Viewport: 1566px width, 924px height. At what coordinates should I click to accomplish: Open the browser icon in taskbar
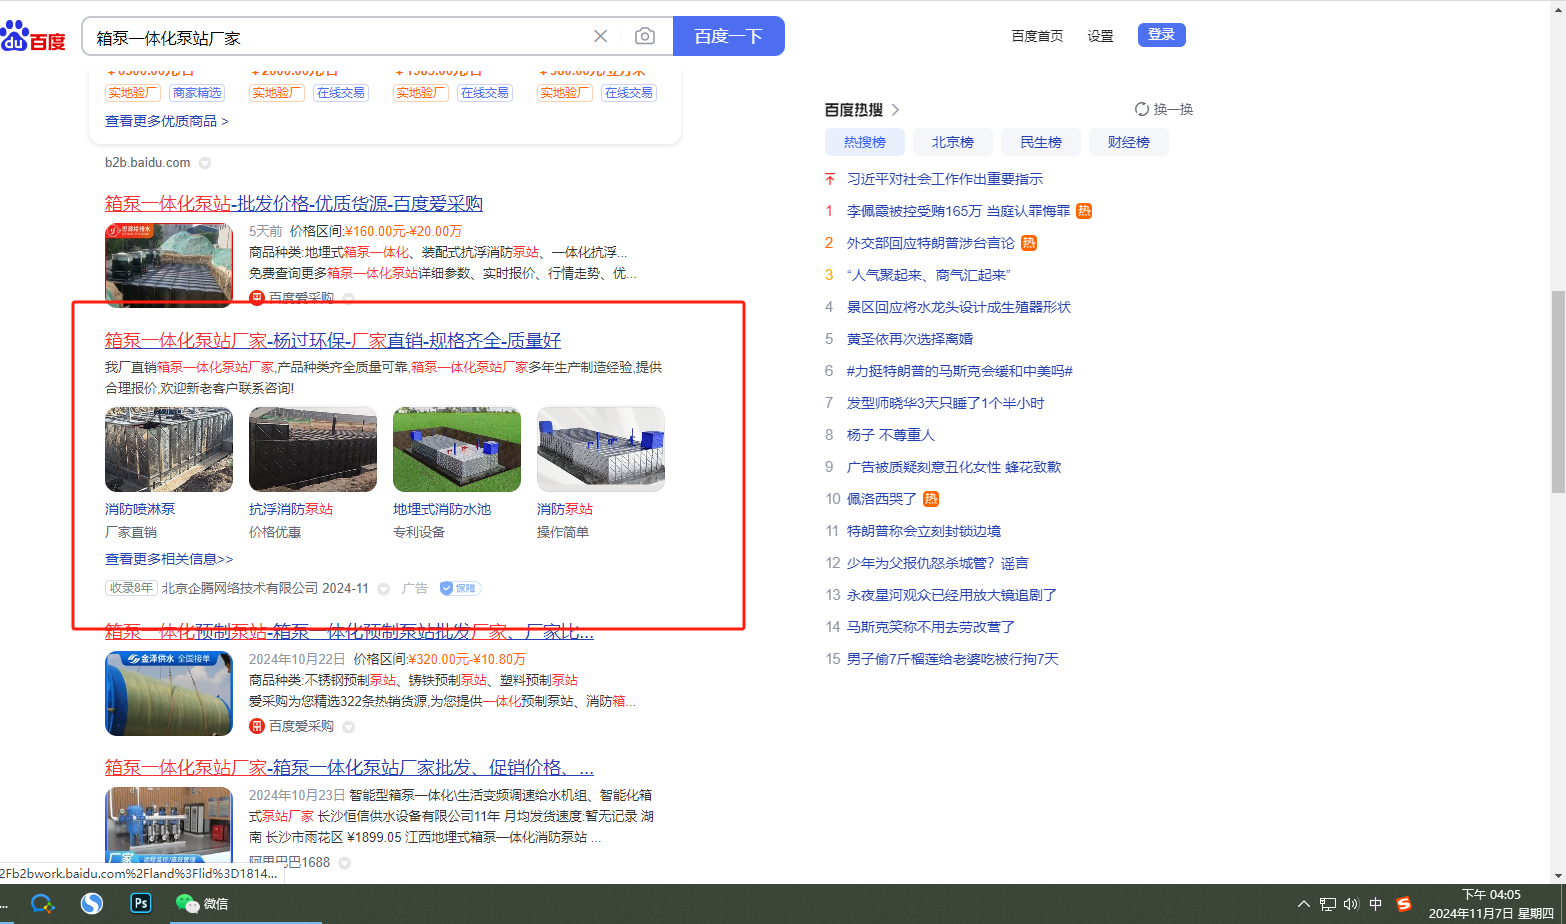42,904
